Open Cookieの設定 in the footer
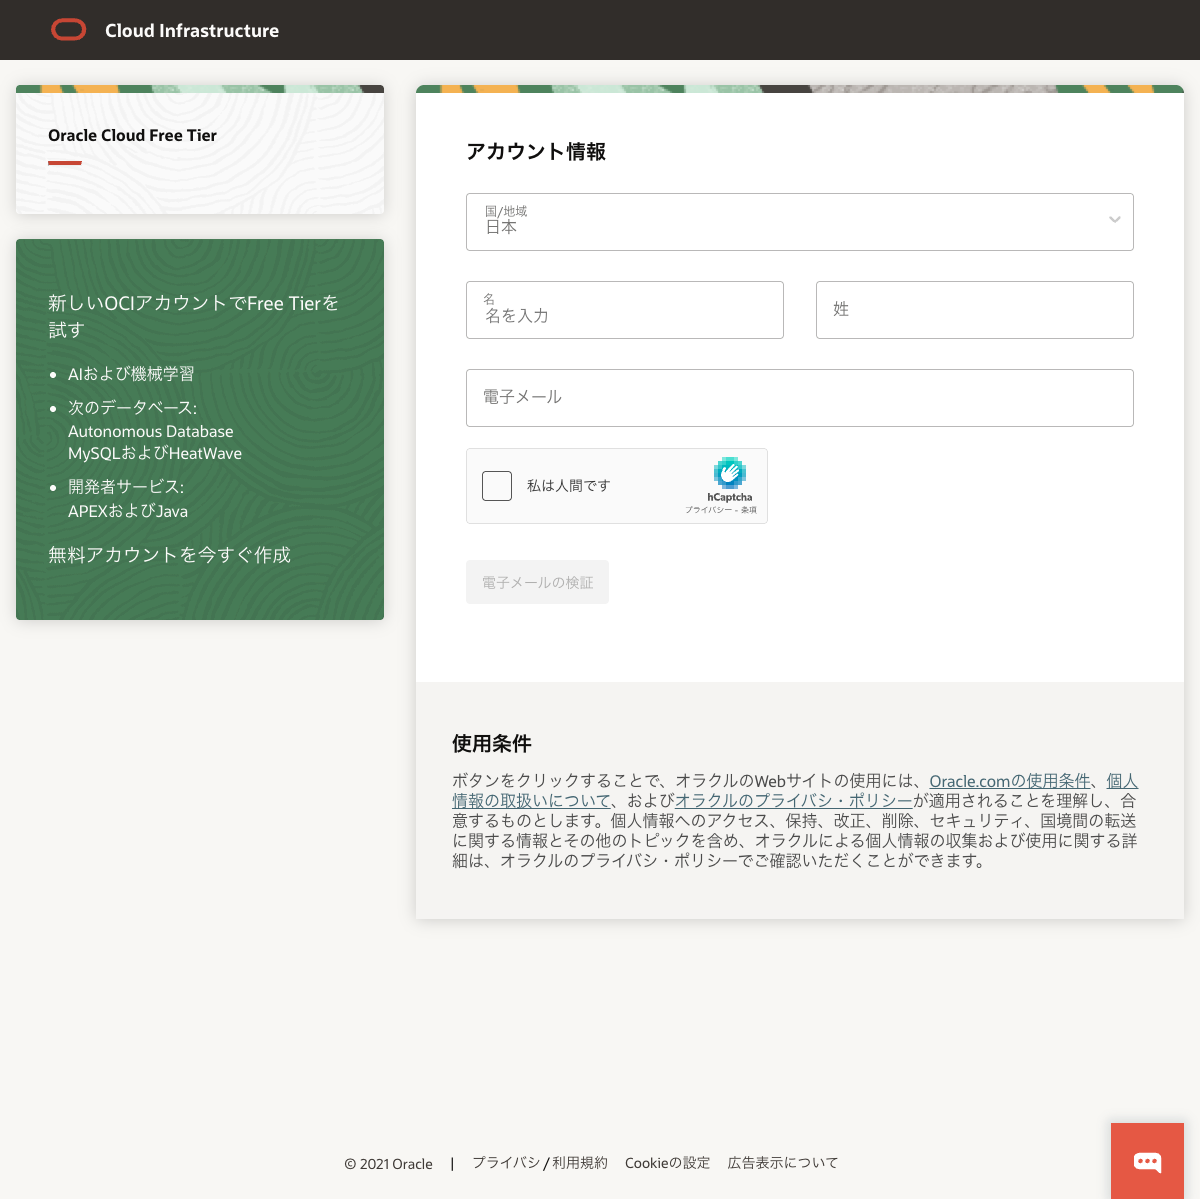The width and height of the screenshot is (1200, 1199). point(667,1163)
